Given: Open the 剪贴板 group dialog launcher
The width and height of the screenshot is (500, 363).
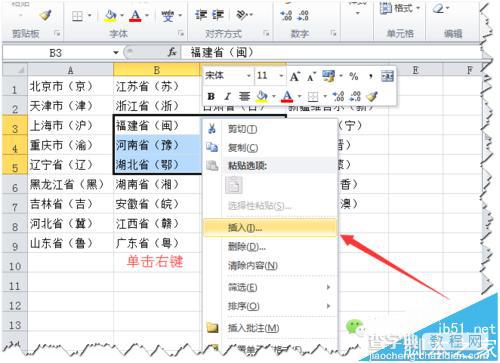Looking at the screenshot, I should pyautogui.click(x=57, y=33).
